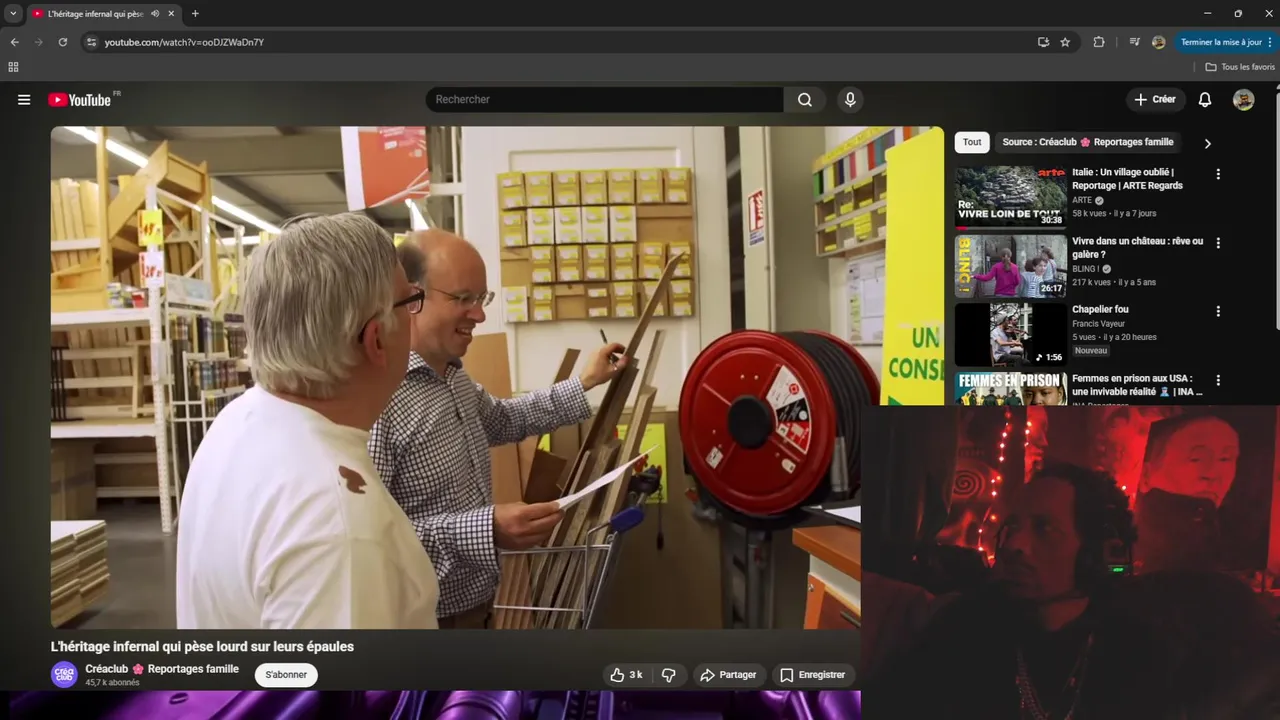Viewport: 1280px width, 720px height.
Task: Like the video with thumbs-up
Action: click(627, 675)
